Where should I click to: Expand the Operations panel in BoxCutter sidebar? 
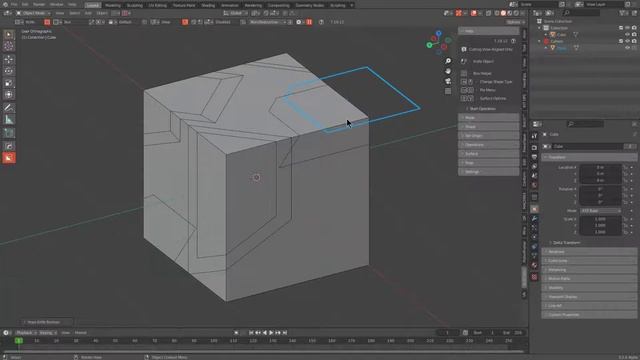[x=489, y=145]
